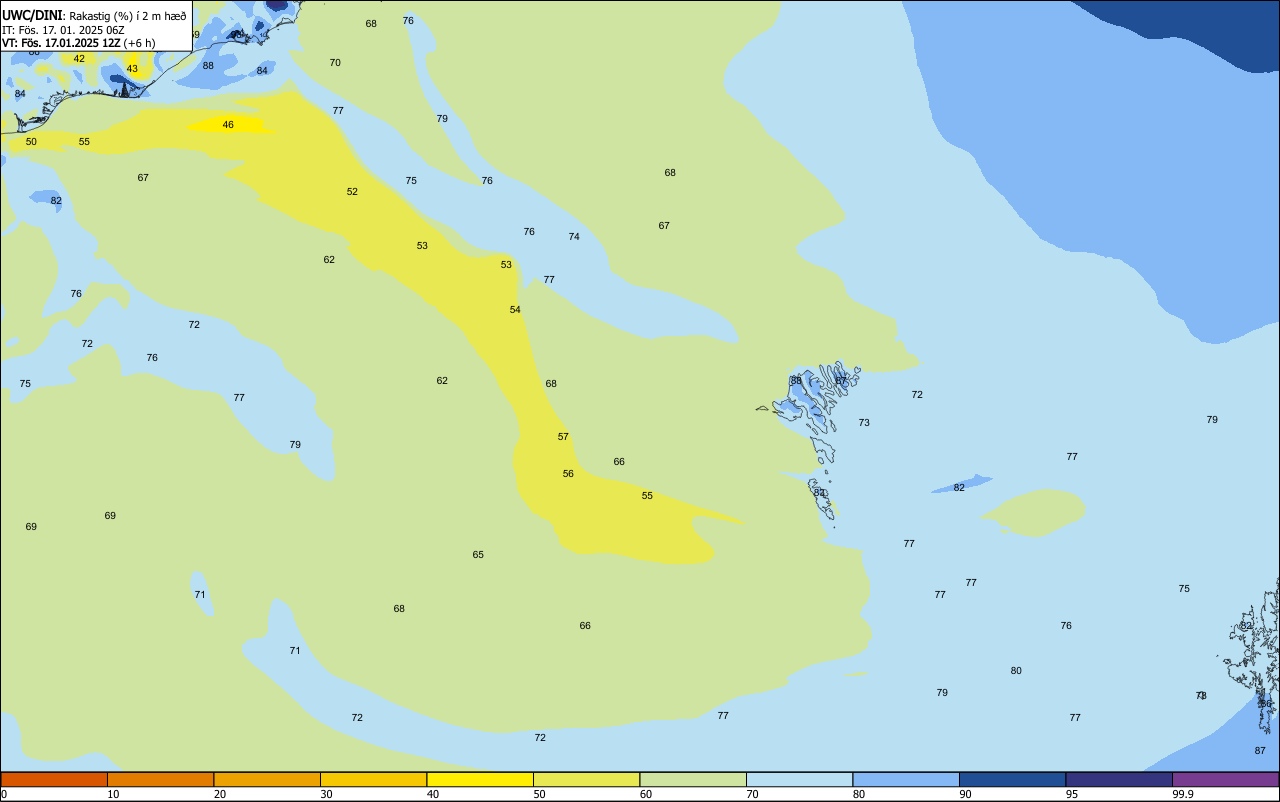Select the bright yellow 40–50 legend swatch

coord(480,779)
